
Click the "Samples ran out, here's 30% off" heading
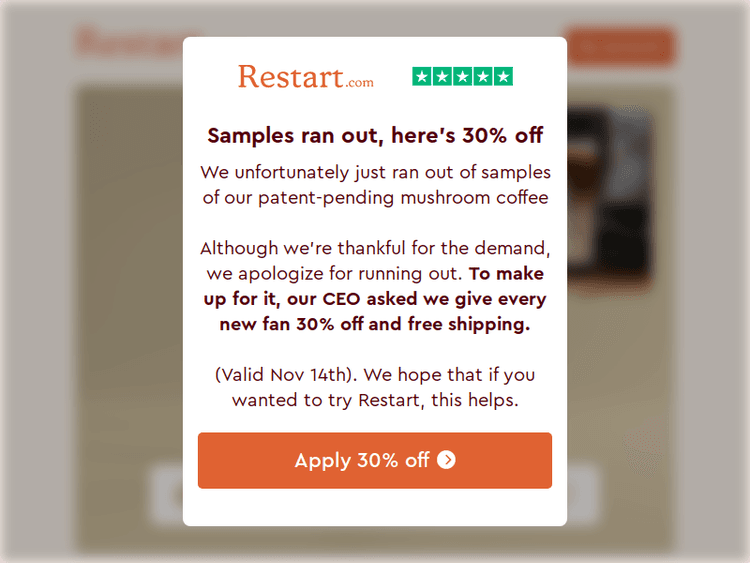click(375, 135)
